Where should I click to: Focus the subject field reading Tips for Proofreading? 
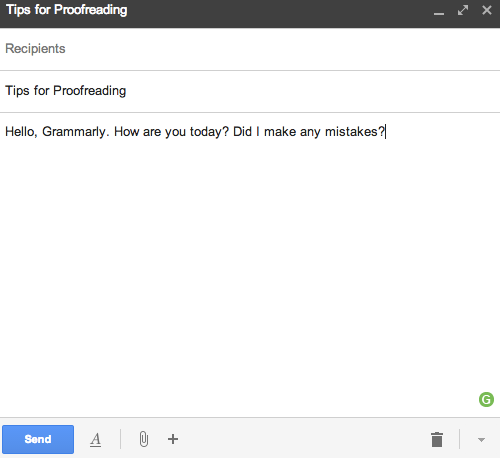(x=250, y=91)
